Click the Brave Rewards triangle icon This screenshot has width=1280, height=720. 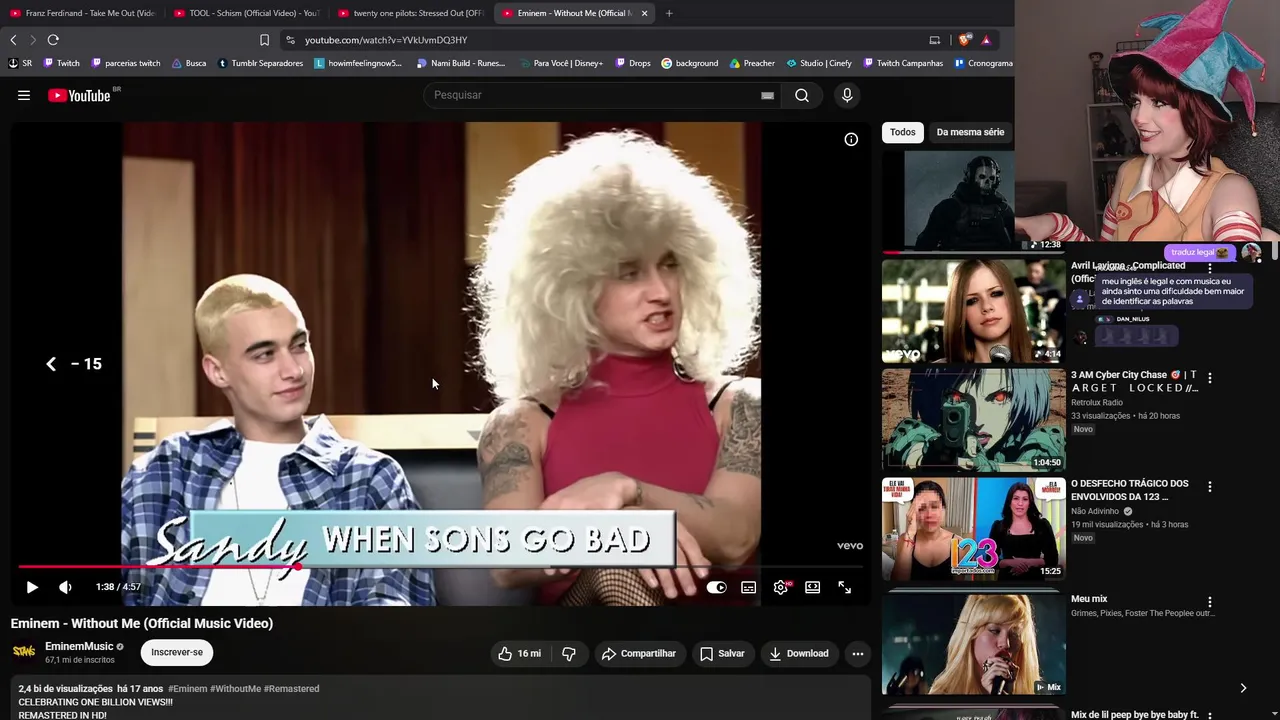coord(986,40)
